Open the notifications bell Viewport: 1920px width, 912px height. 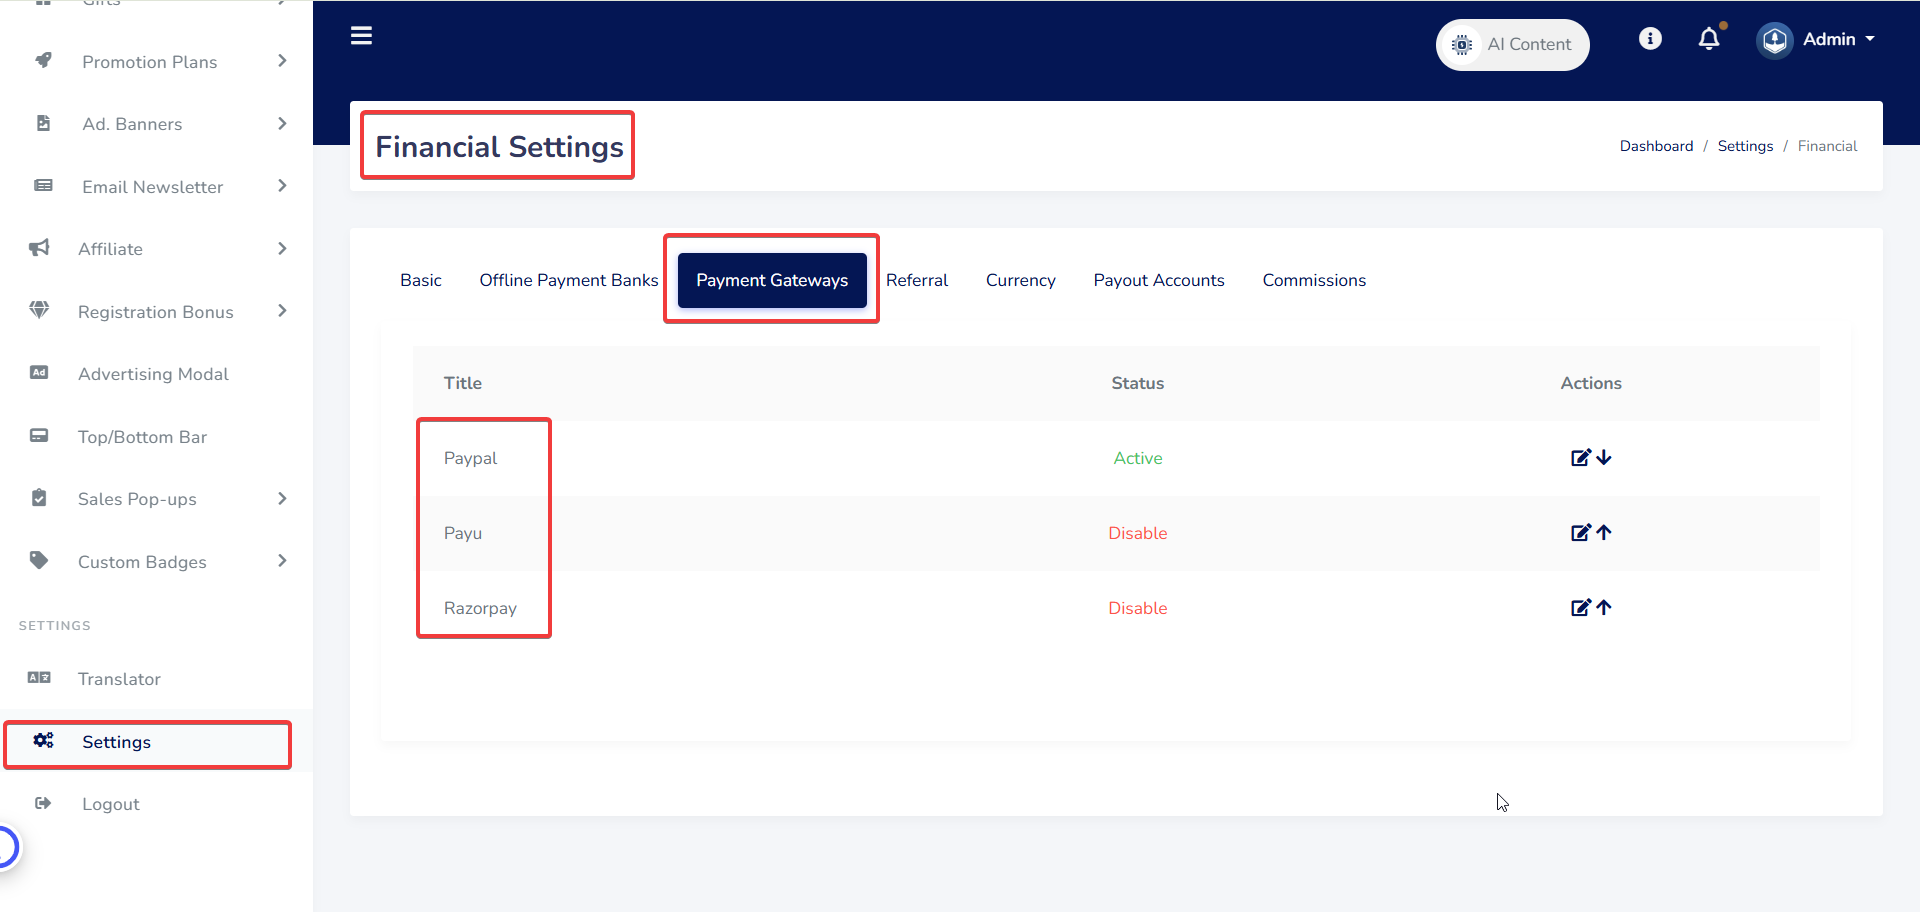click(x=1709, y=39)
